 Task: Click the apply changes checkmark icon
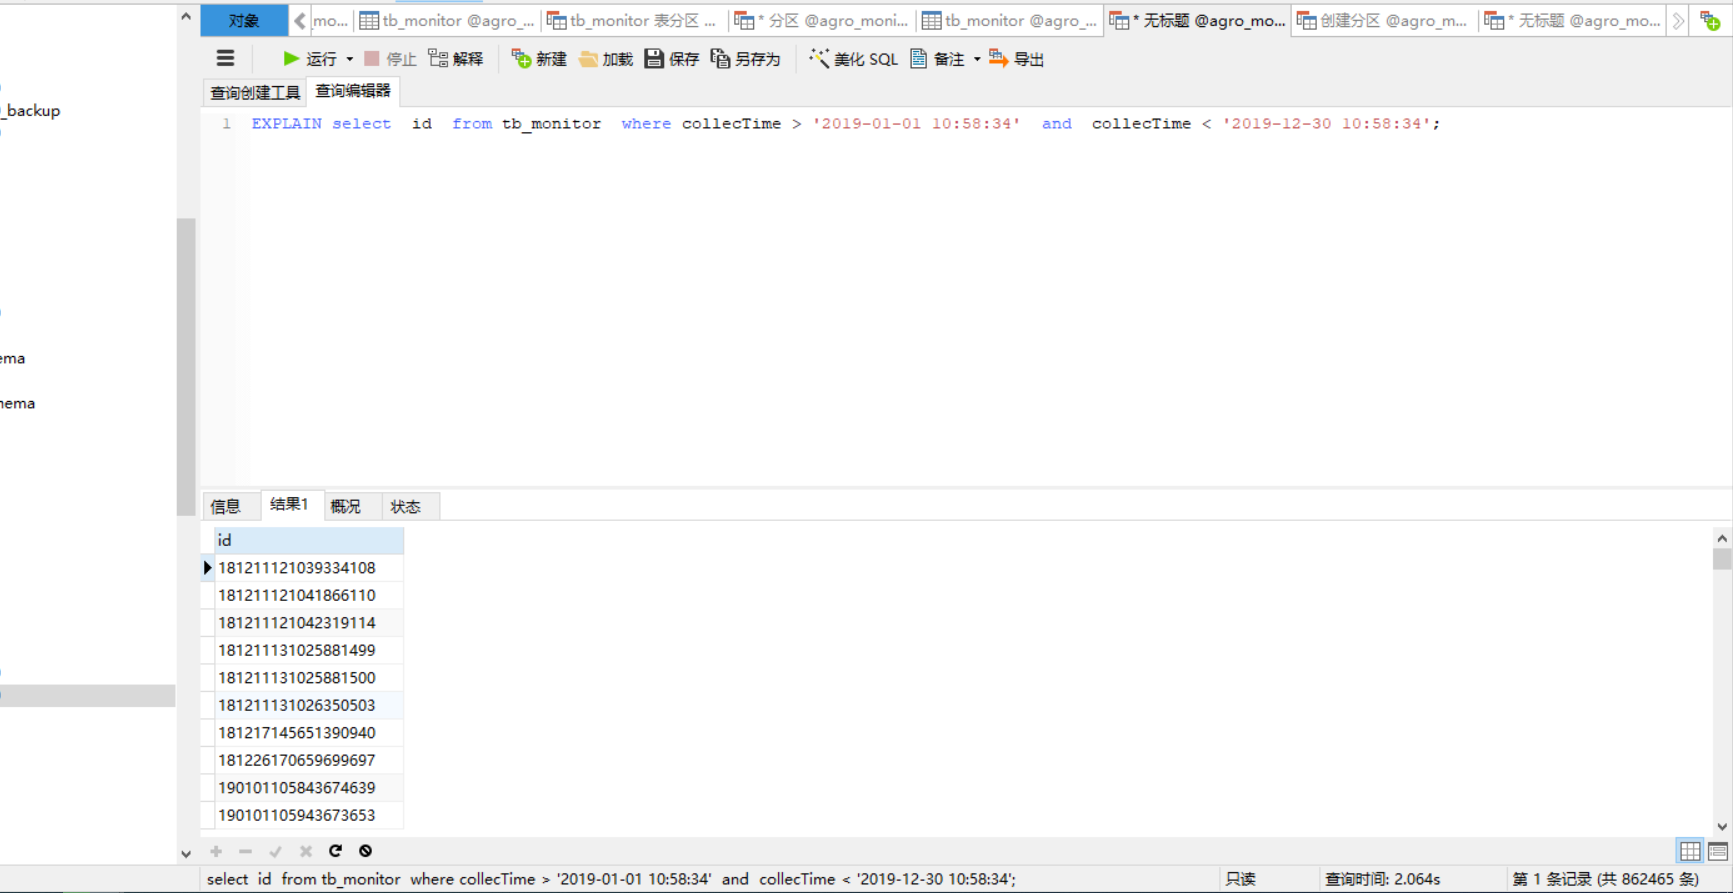coord(276,851)
